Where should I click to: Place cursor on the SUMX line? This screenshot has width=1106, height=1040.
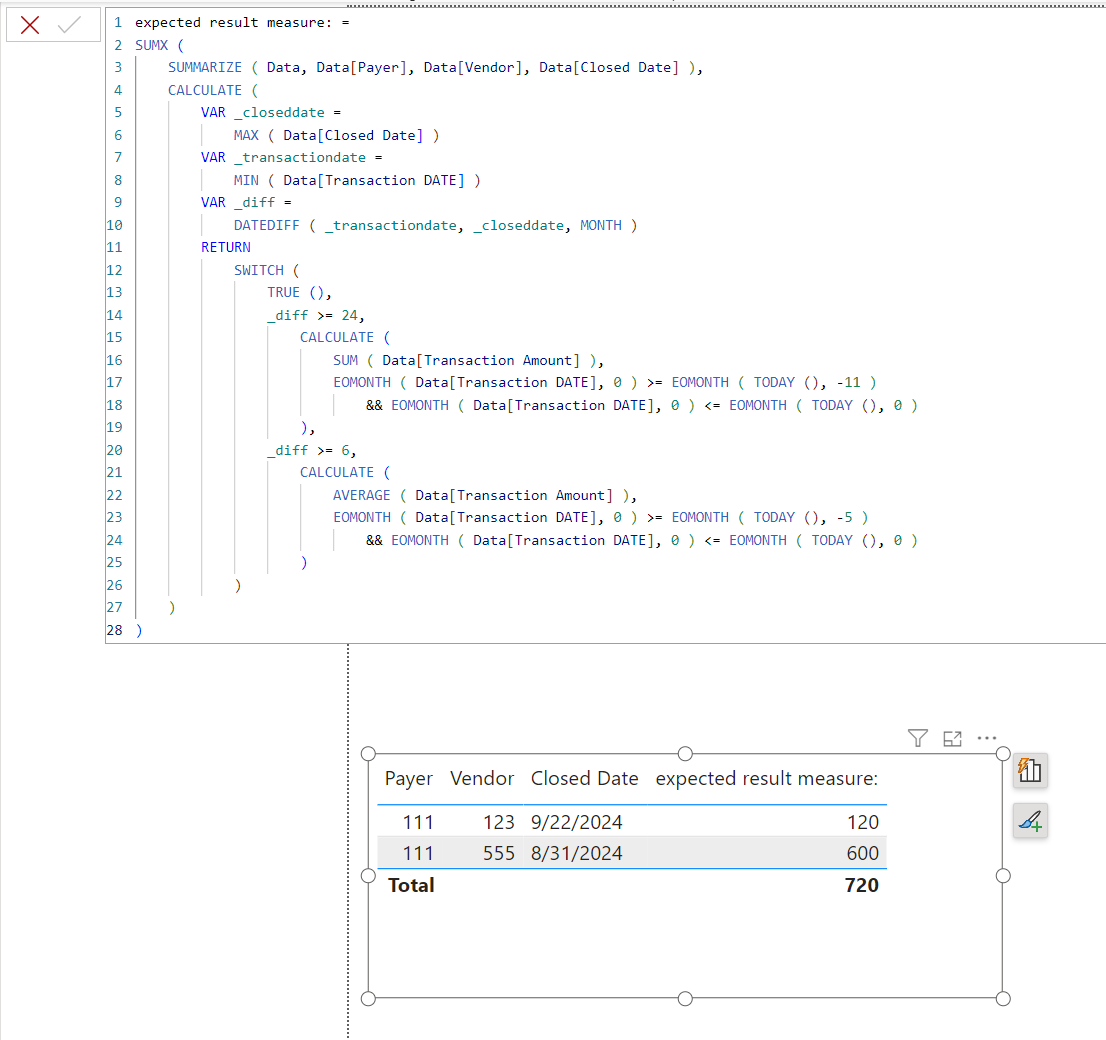click(159, 45)
